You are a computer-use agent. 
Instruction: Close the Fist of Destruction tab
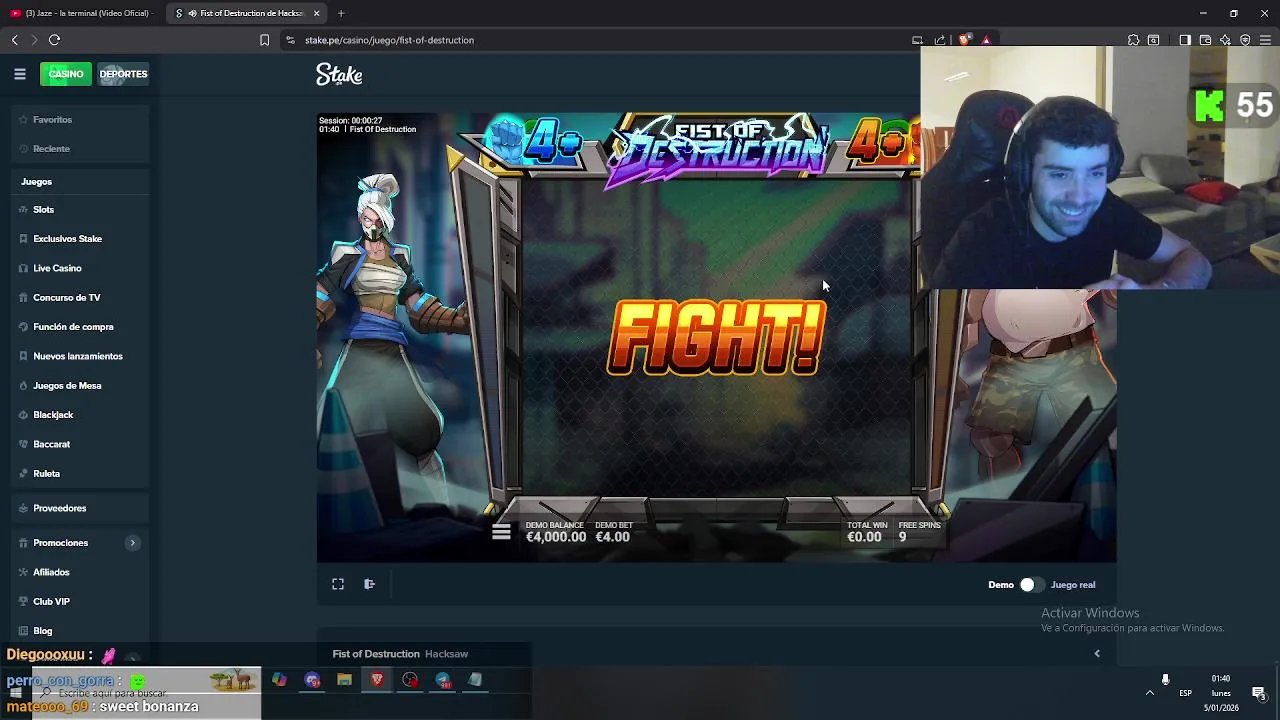pos(317,13)
